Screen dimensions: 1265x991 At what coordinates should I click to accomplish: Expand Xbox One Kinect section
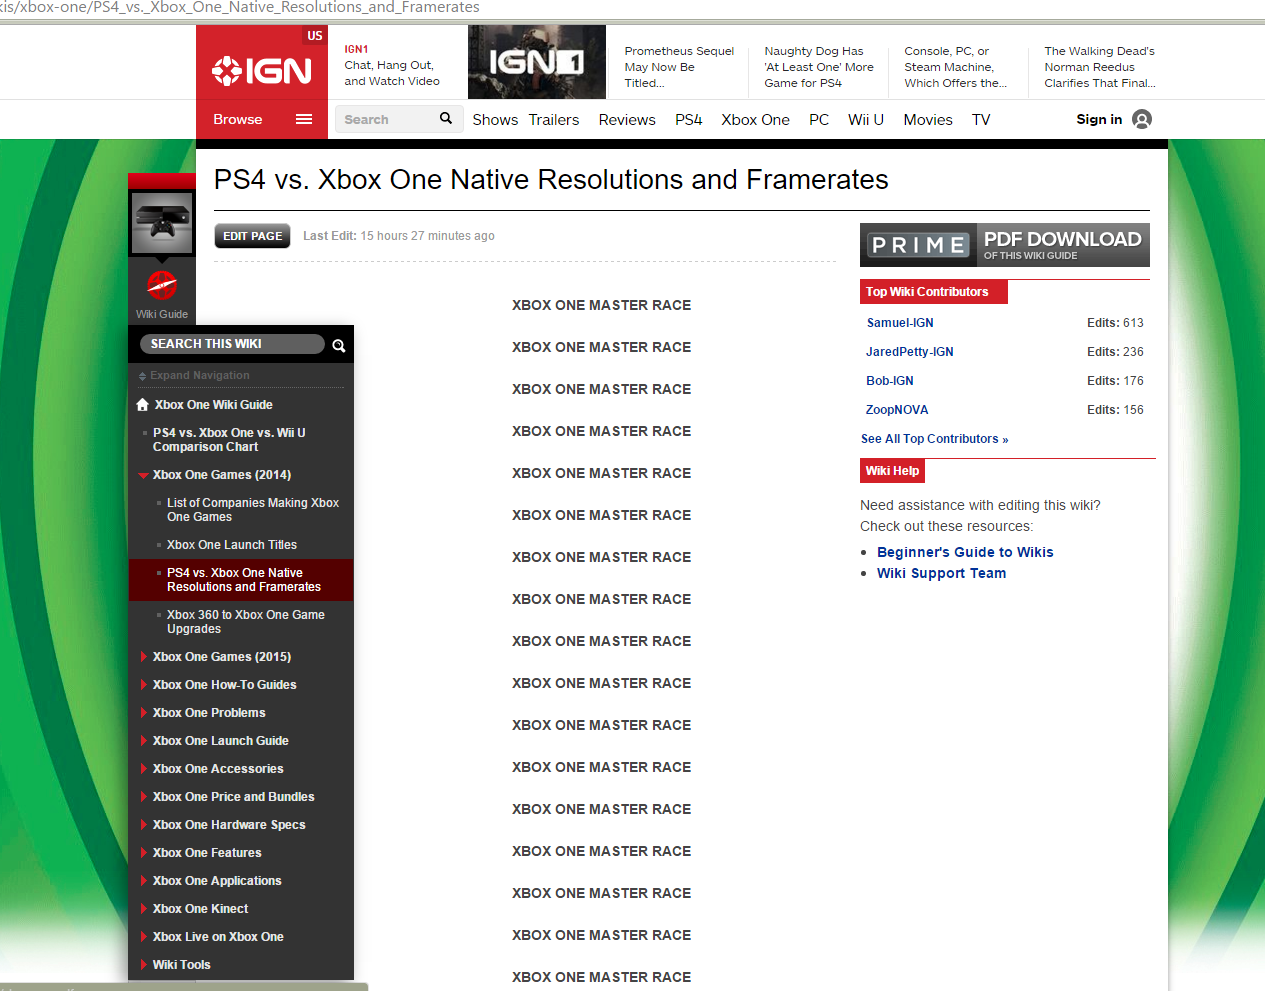click(144, 909)
